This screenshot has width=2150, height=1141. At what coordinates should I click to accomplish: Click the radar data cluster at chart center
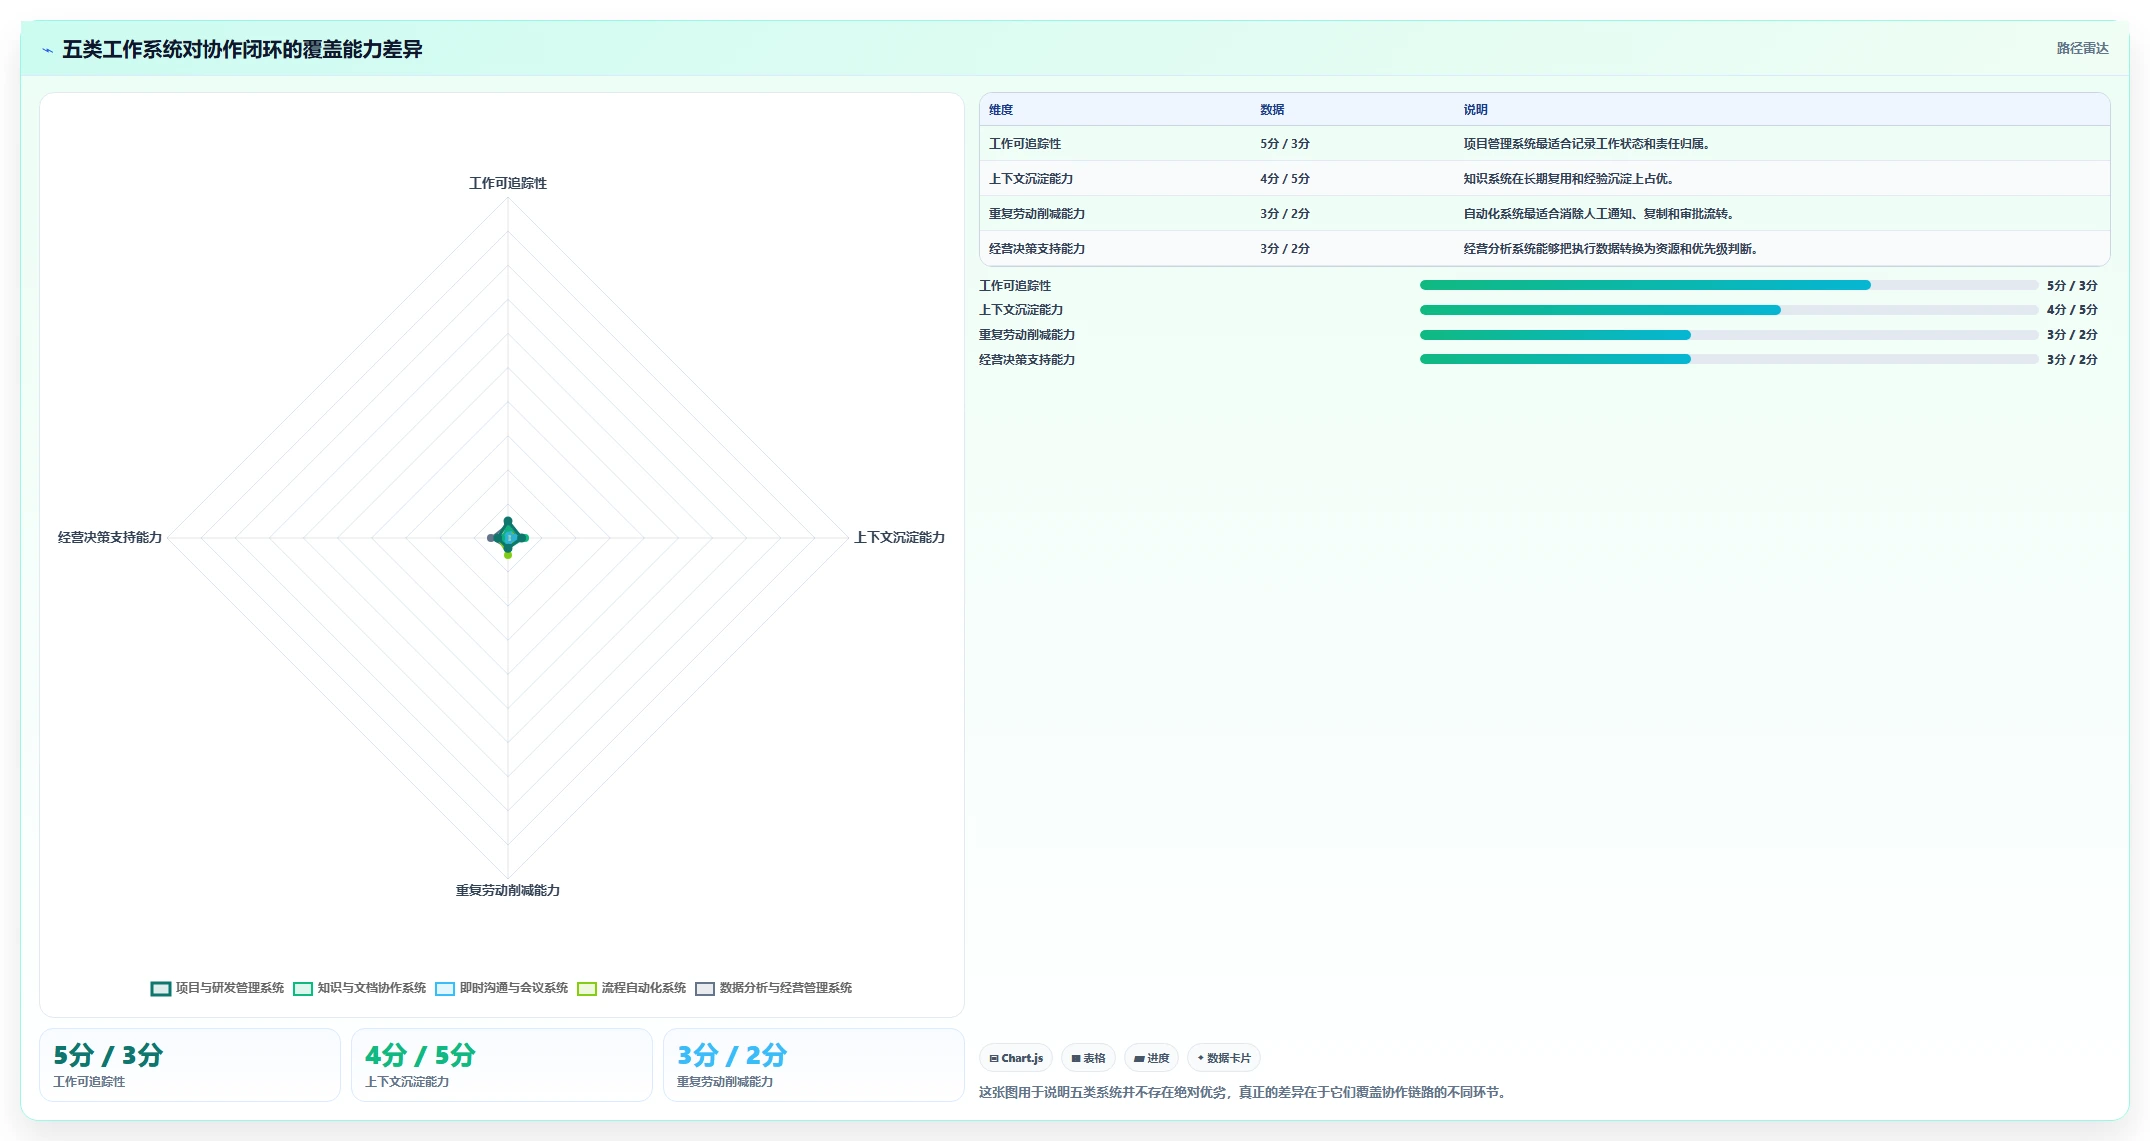pos(508,538)
